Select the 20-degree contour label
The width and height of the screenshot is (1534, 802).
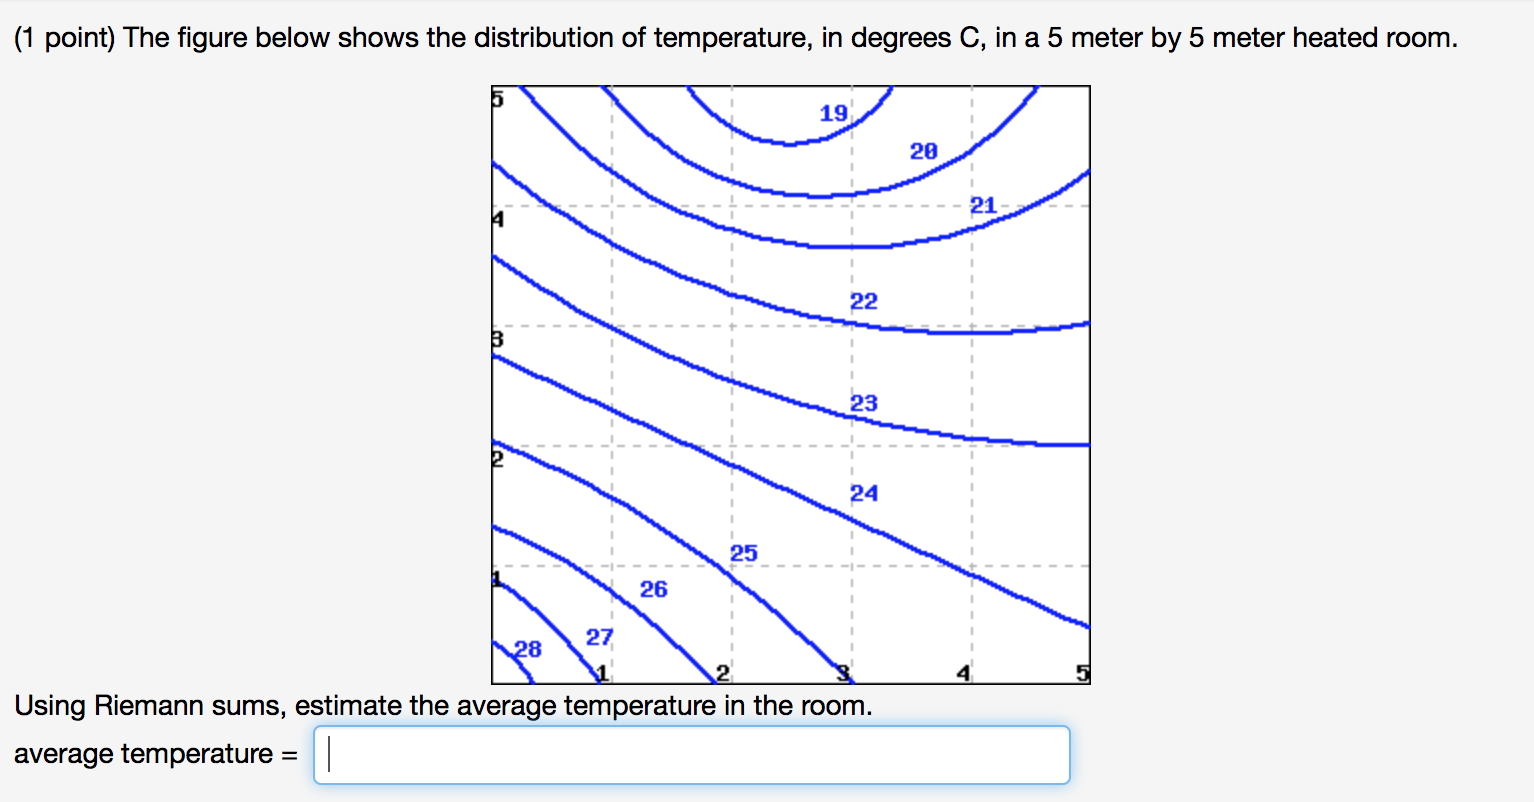coord(923,152)
